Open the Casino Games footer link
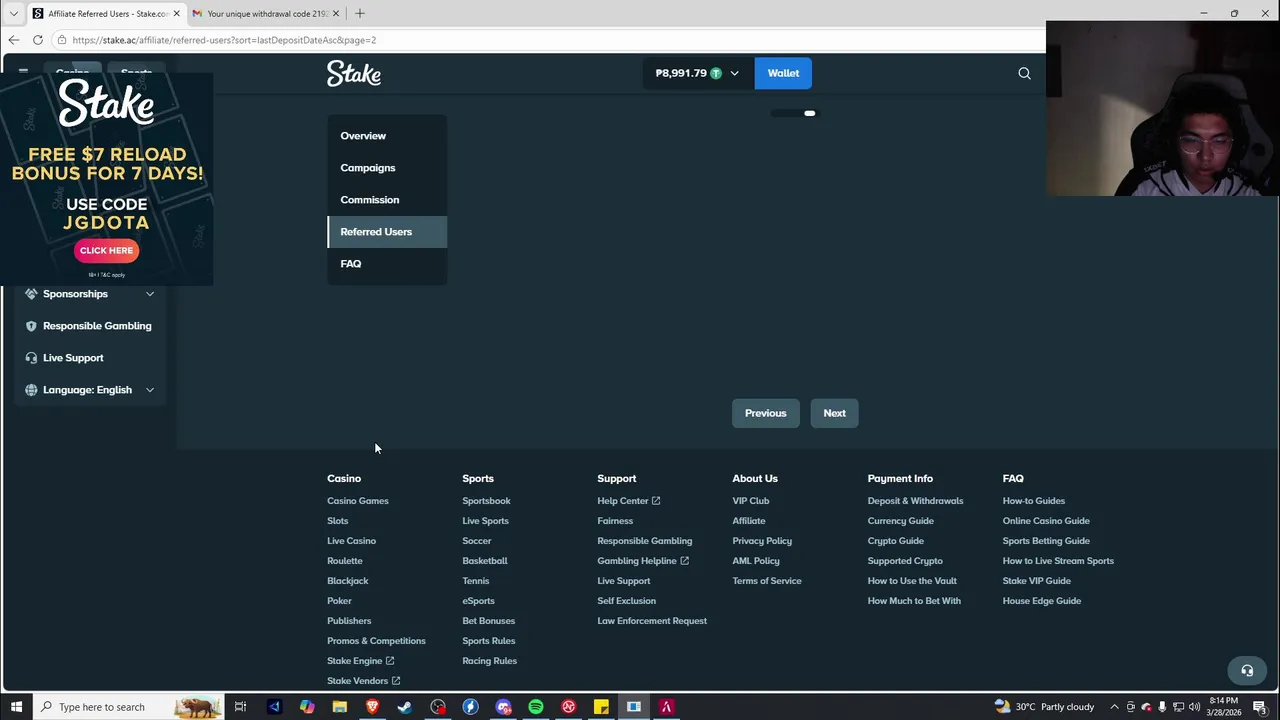This screenshot has height=720, width=1280. point(358,501)
